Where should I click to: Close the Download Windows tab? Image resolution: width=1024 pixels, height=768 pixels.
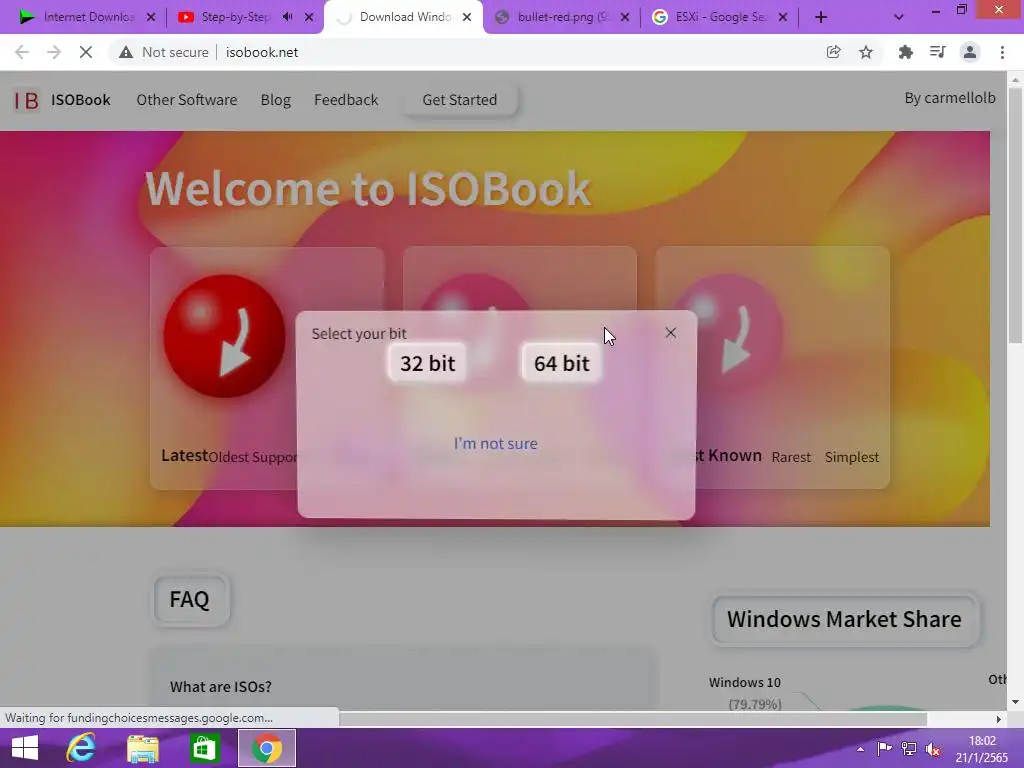[x=467, y=18]
